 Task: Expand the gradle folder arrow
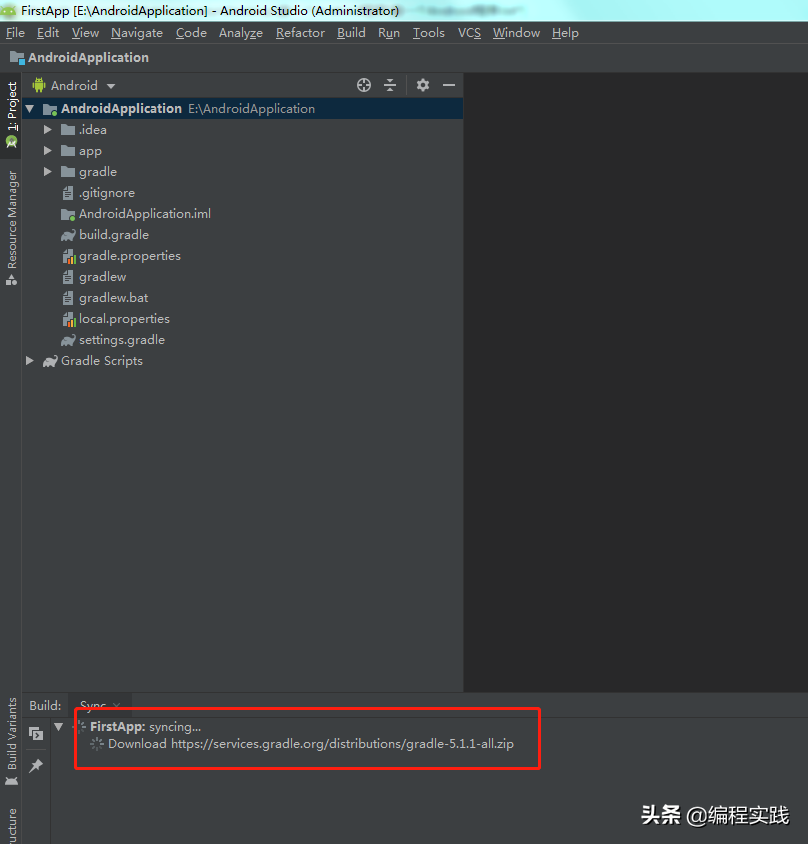[47, 172]
